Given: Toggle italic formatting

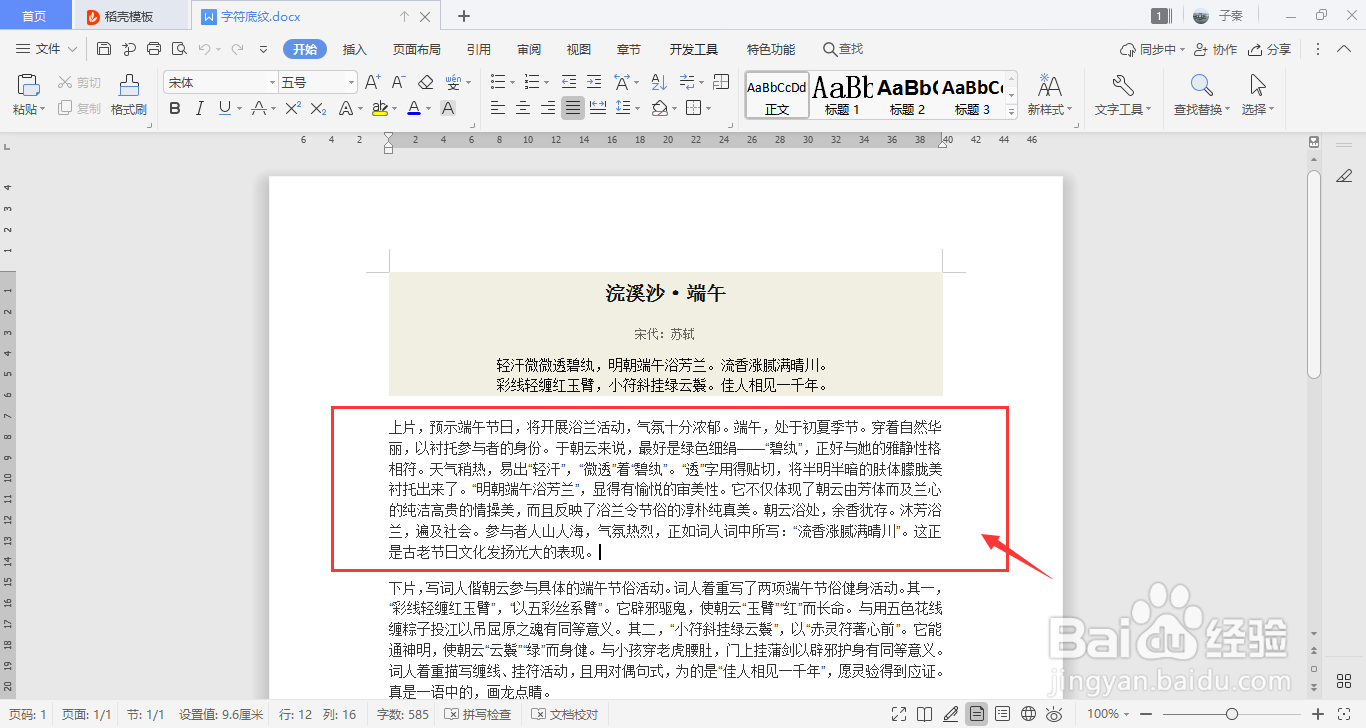Looking at the screenshot, I should coord(199,107).
